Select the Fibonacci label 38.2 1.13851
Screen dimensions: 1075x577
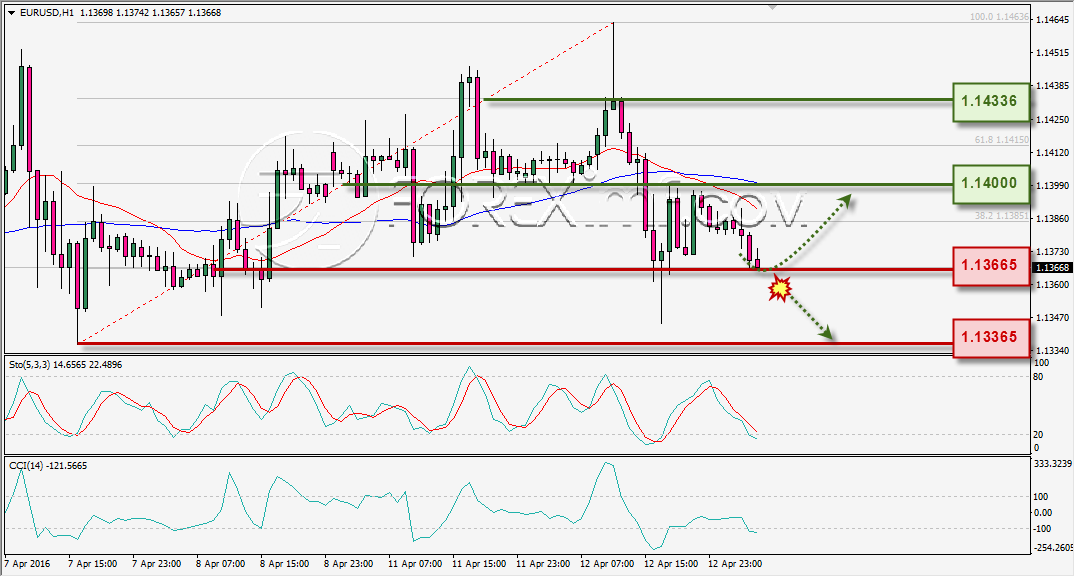[1002, 215]
